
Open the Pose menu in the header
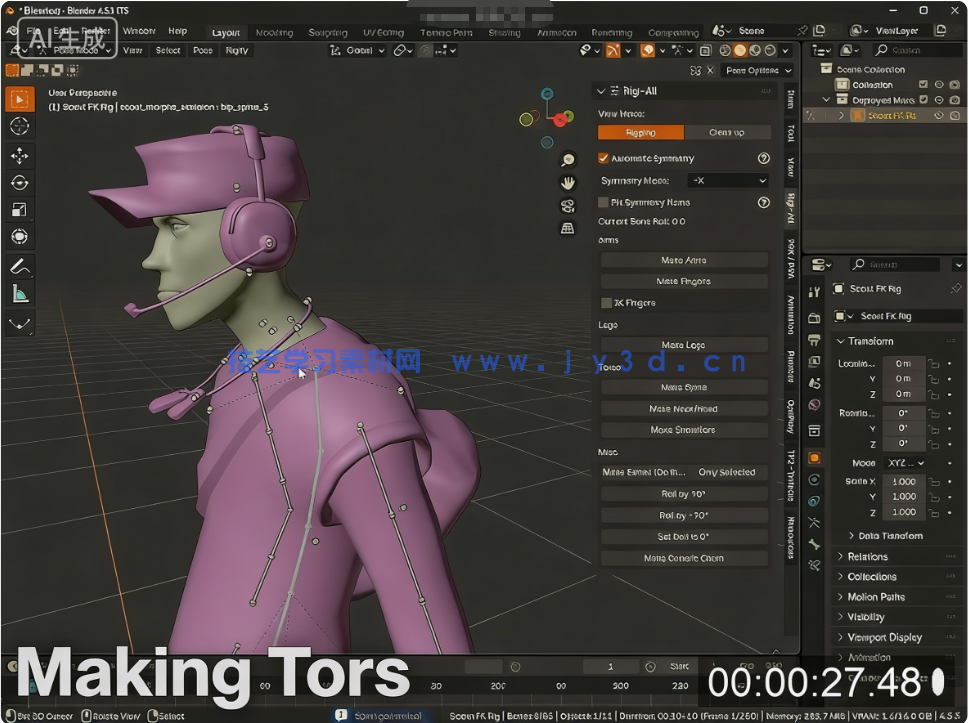point(202,50)
